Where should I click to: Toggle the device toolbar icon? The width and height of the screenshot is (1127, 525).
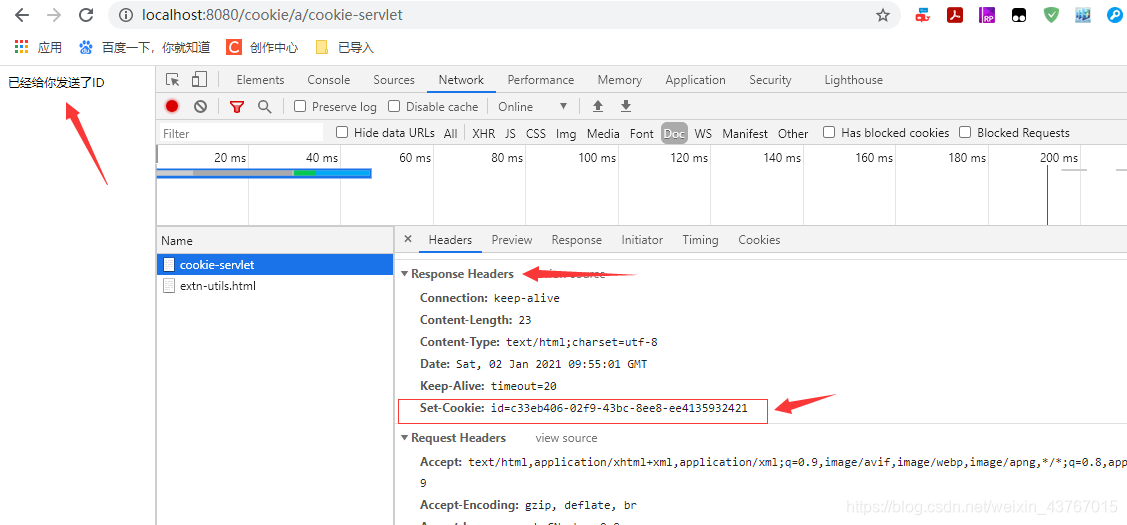(199, 80)
